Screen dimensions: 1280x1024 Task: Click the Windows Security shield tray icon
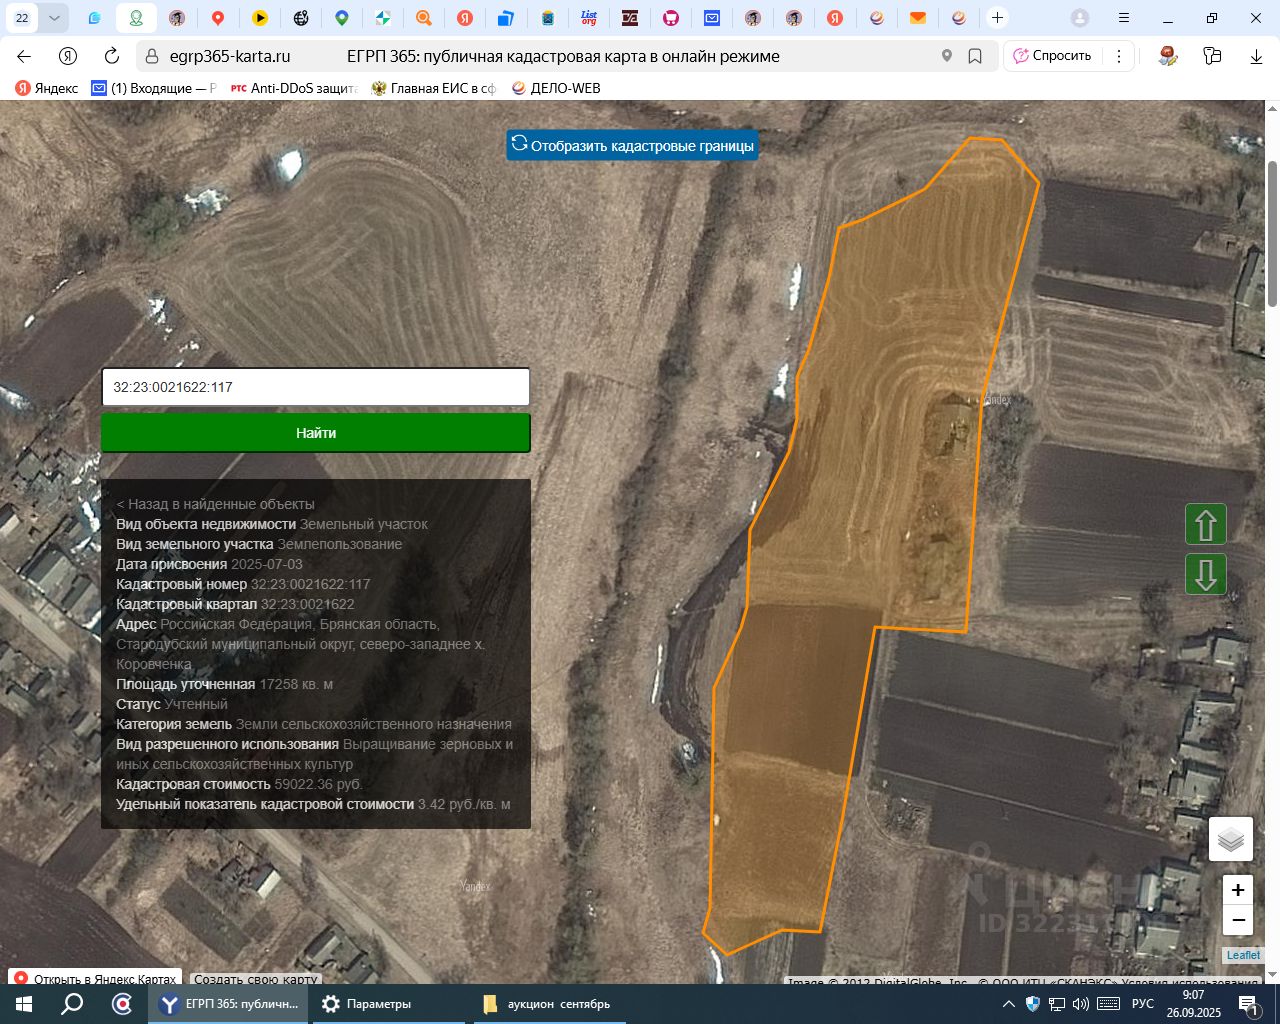1033,1004
